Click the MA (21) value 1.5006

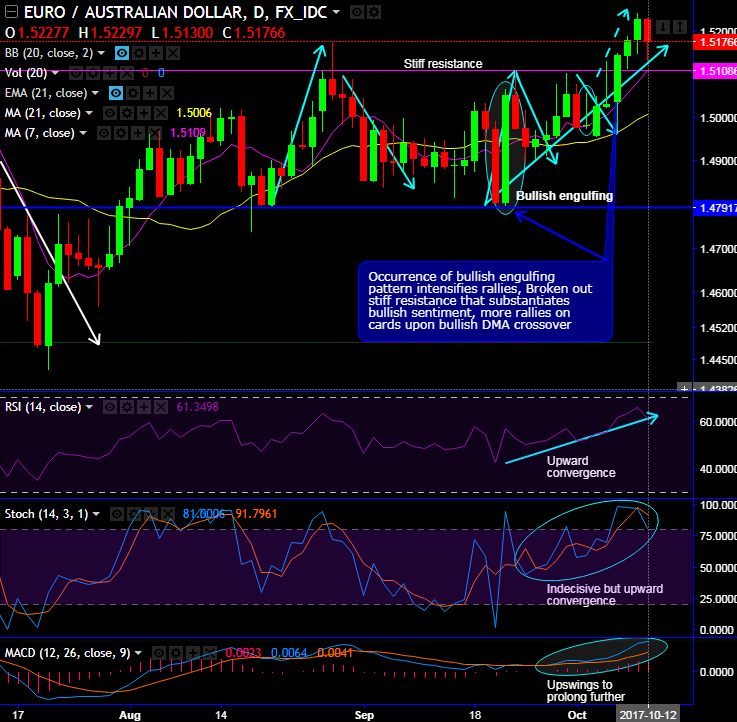tap(194, 113)
